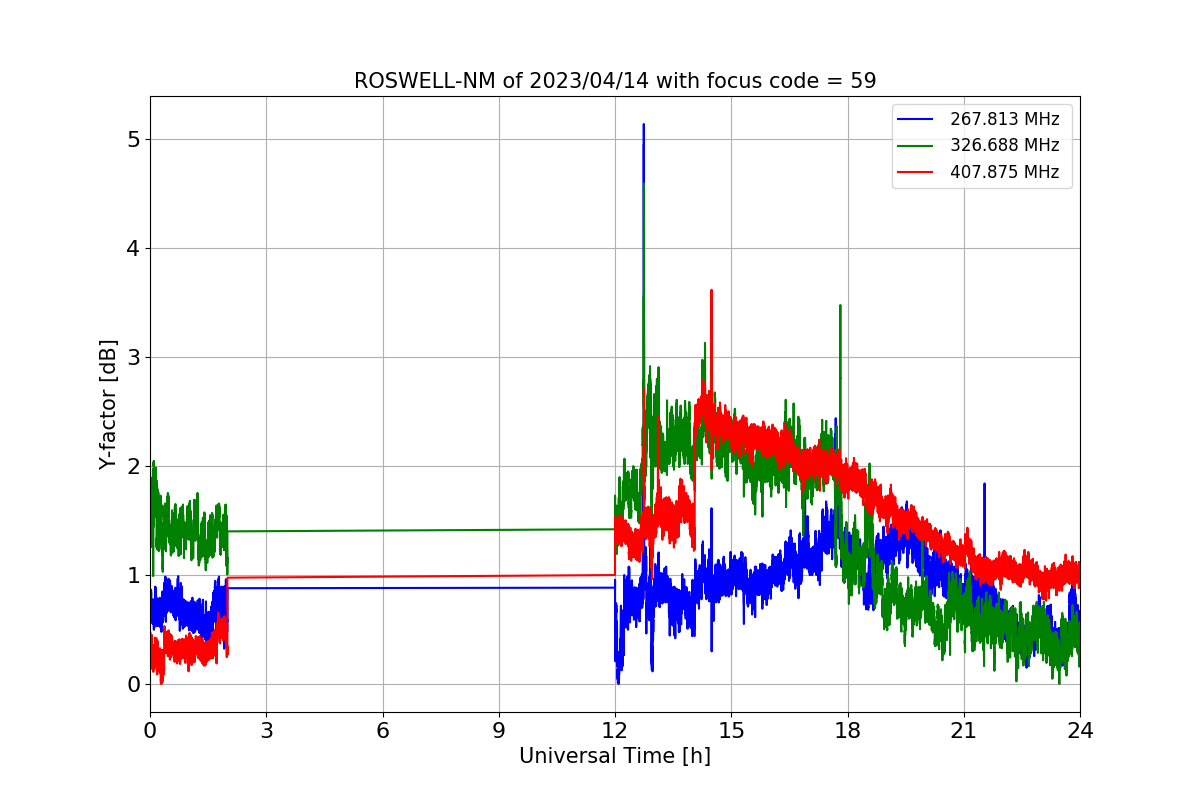1200x800 pixels.
Task: Click y-axis tick label 3
Action: (x=134, y=357)
